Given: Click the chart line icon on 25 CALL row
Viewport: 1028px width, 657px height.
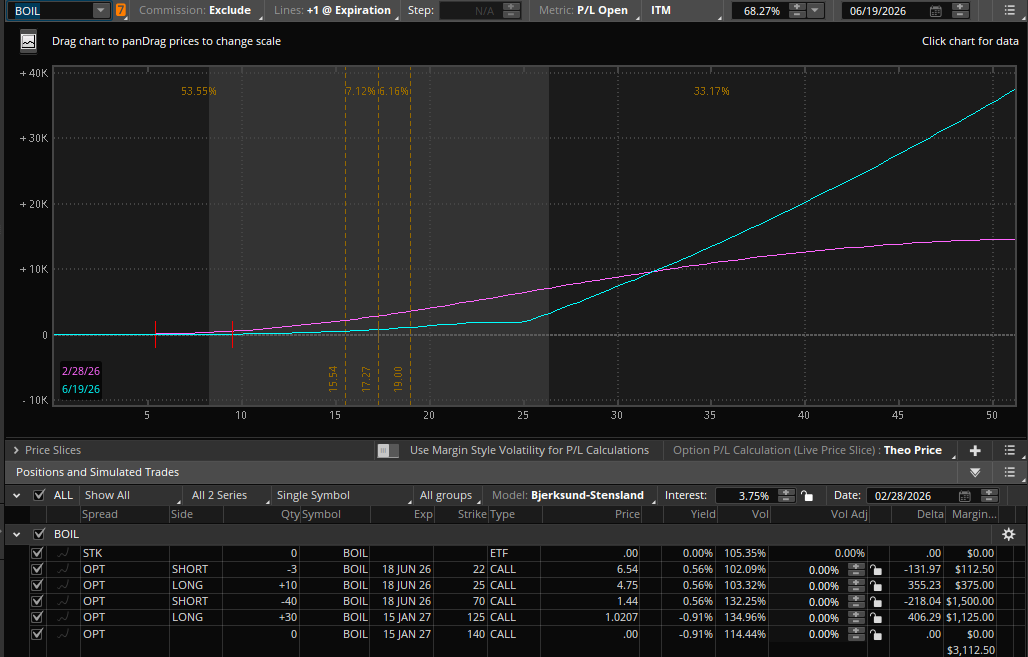Looking at the screenshot, I should coord(63,585).
